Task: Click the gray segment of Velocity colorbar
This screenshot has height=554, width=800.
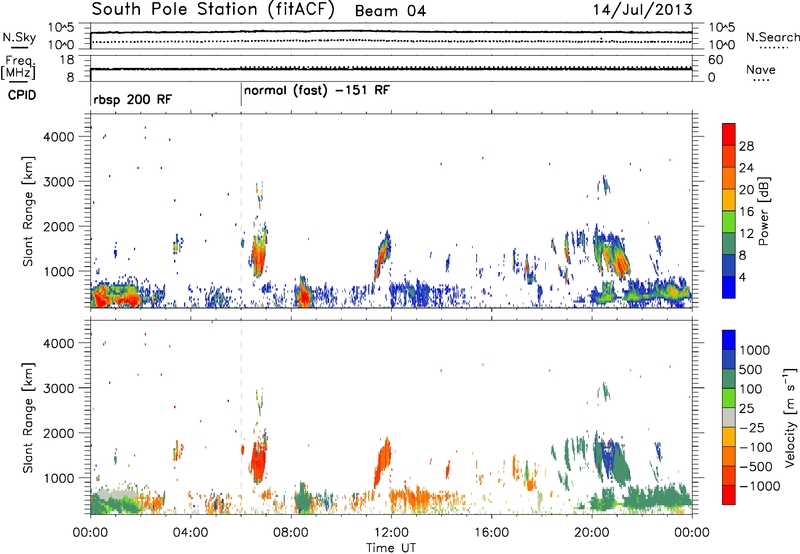Action: [x=729, y=418]
